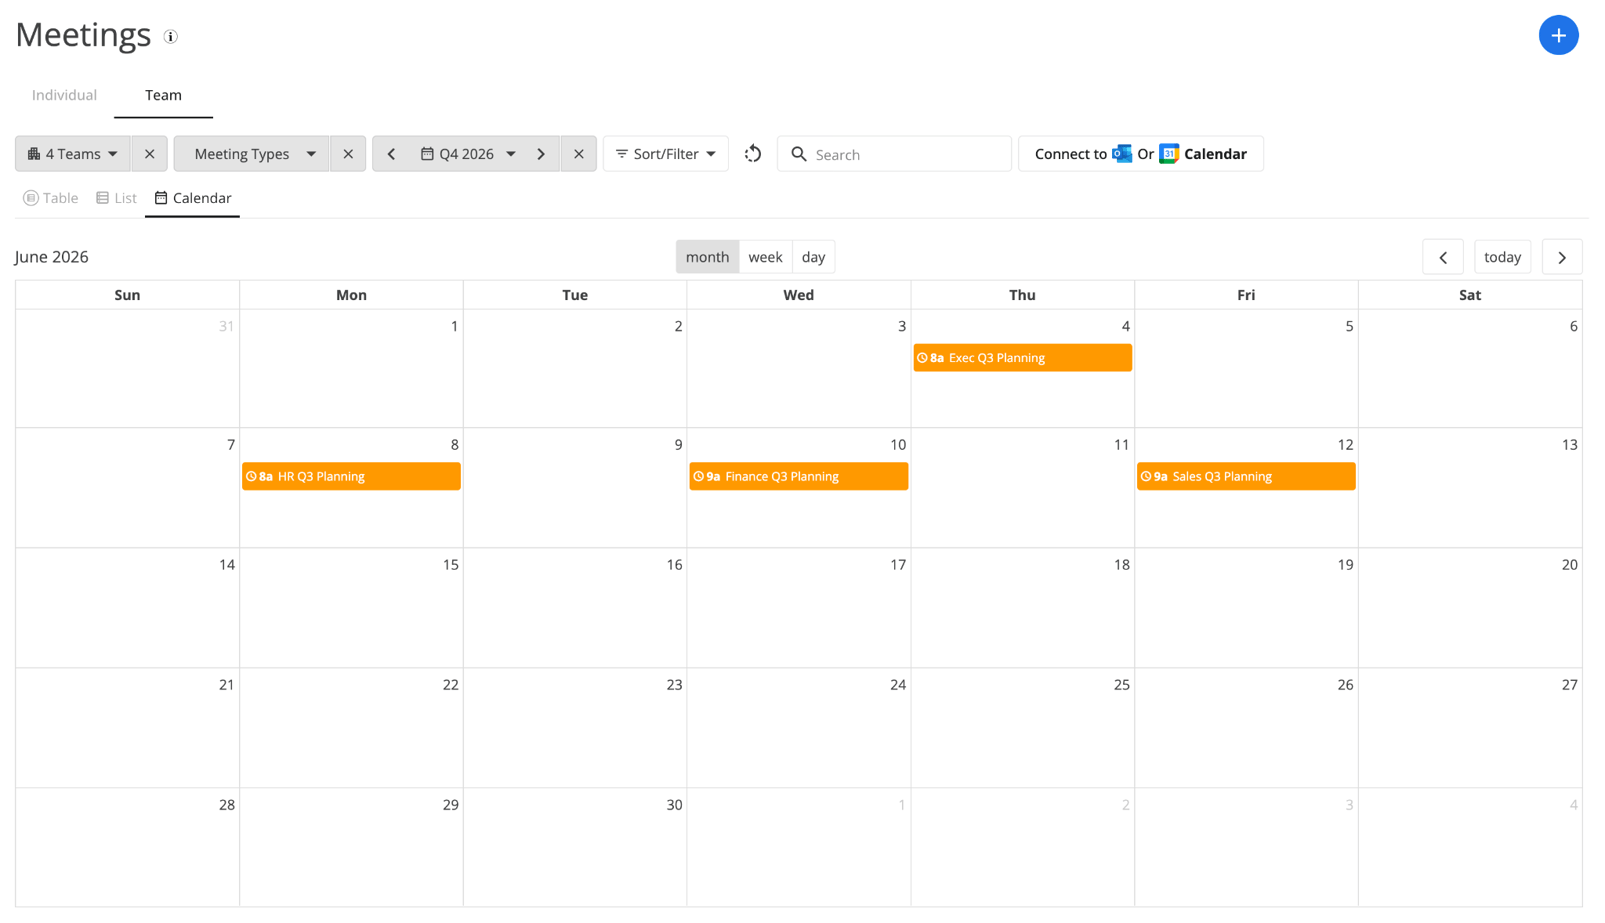Select June 30 day number
The image size is (1605, 923).
click(674, 805)
